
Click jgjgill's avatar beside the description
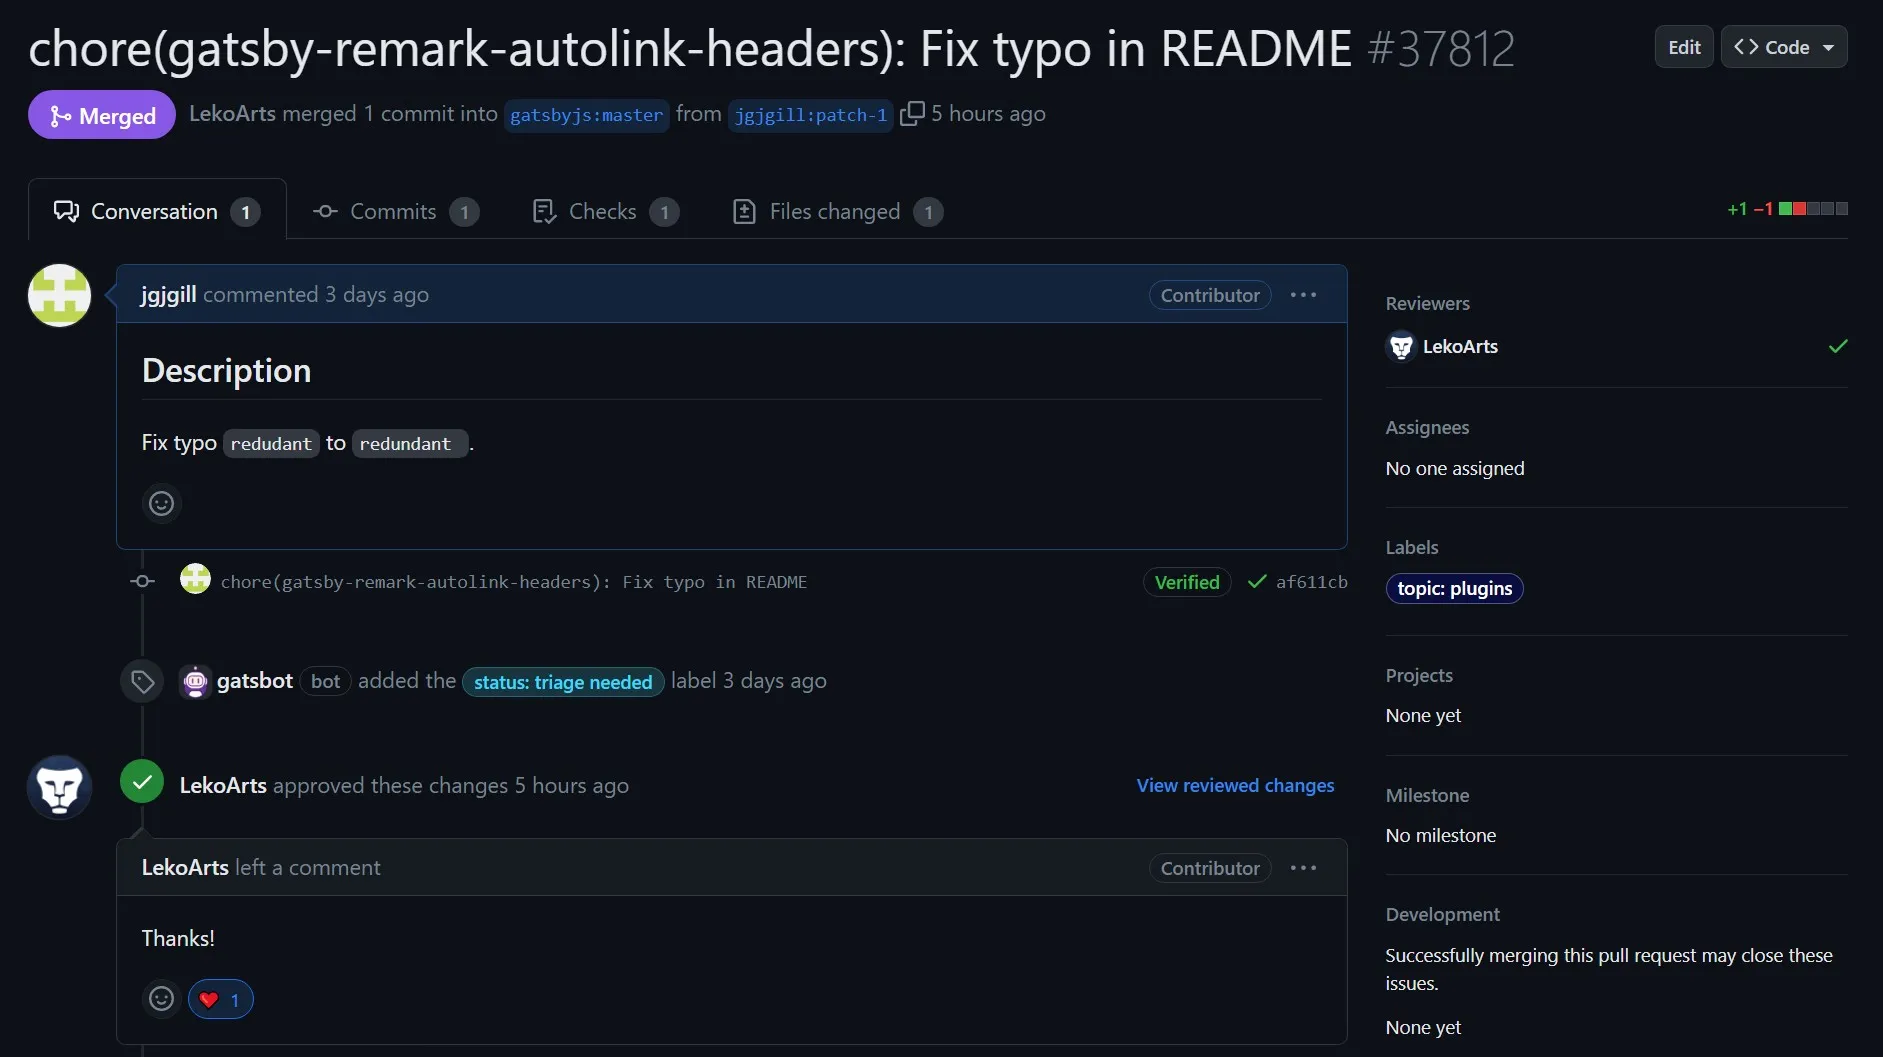pos(59,295)
